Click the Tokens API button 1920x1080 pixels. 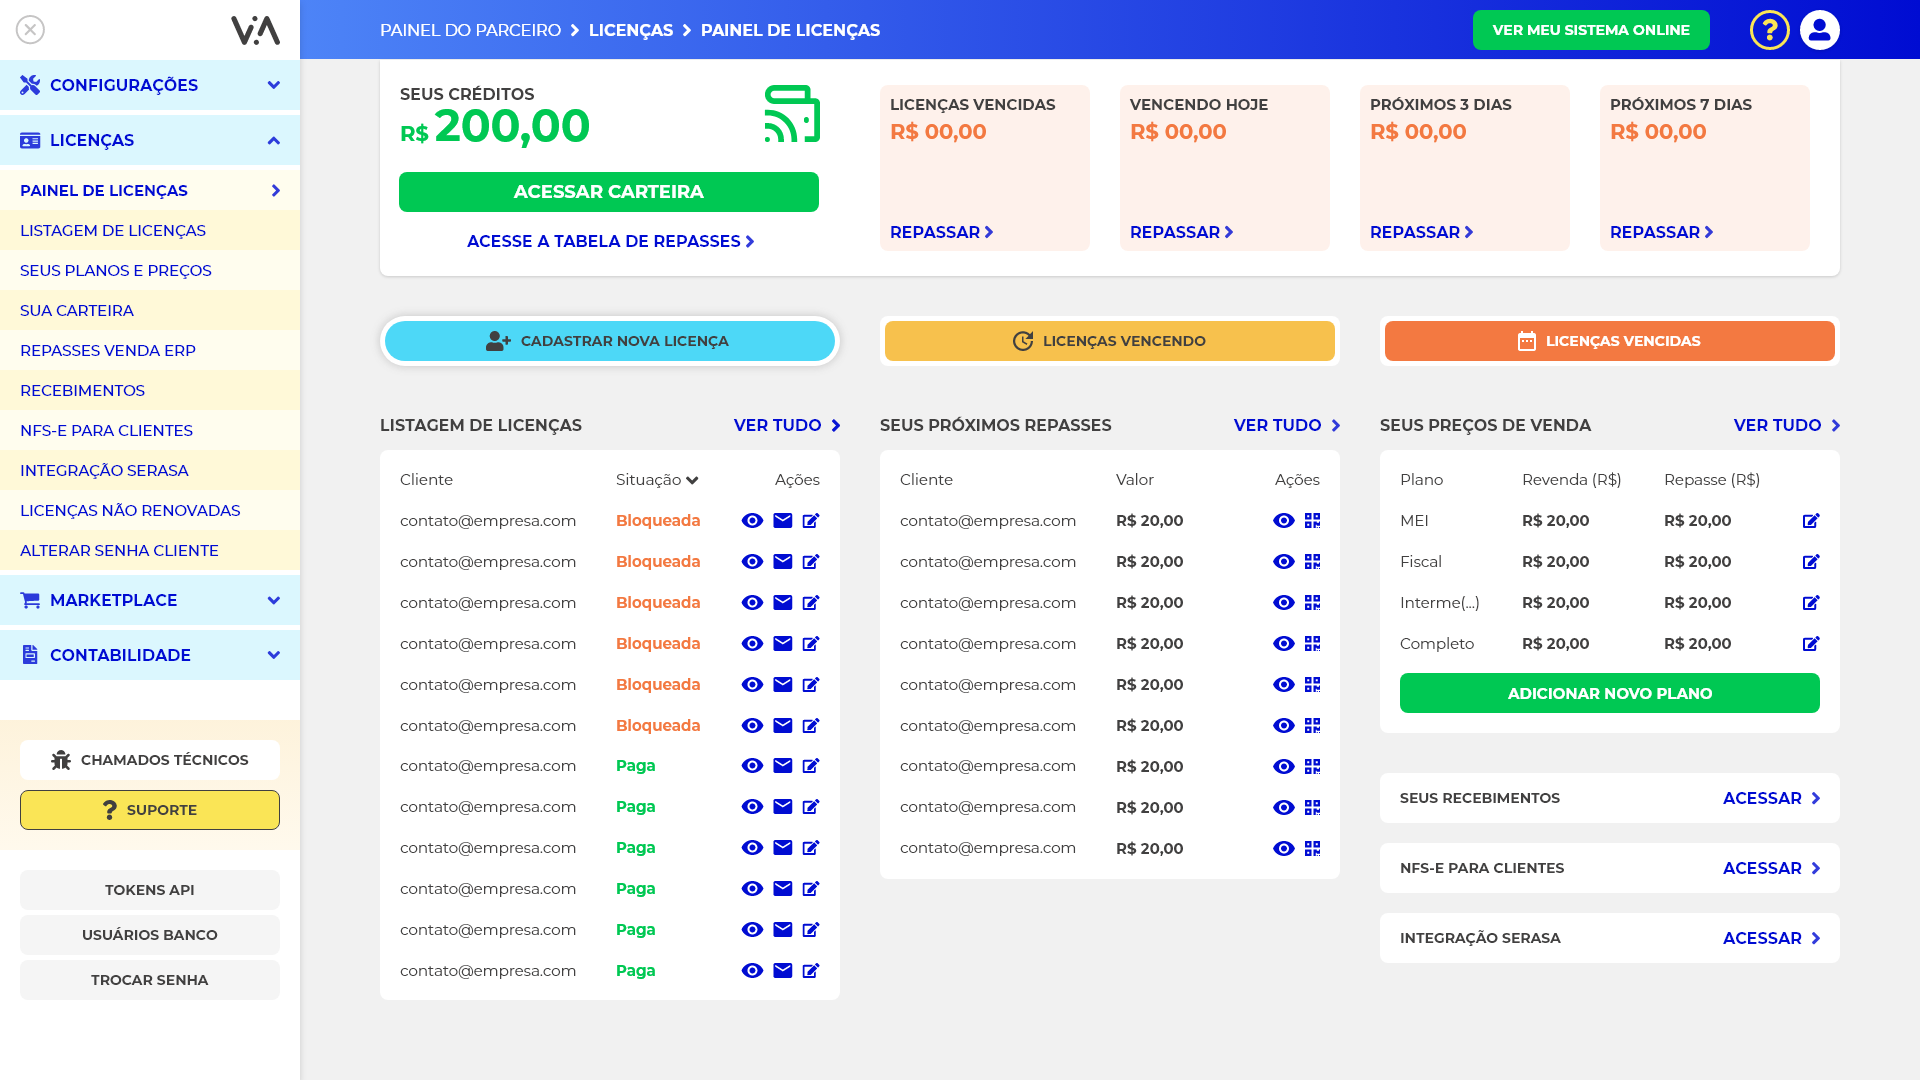(x=150, y=890)
